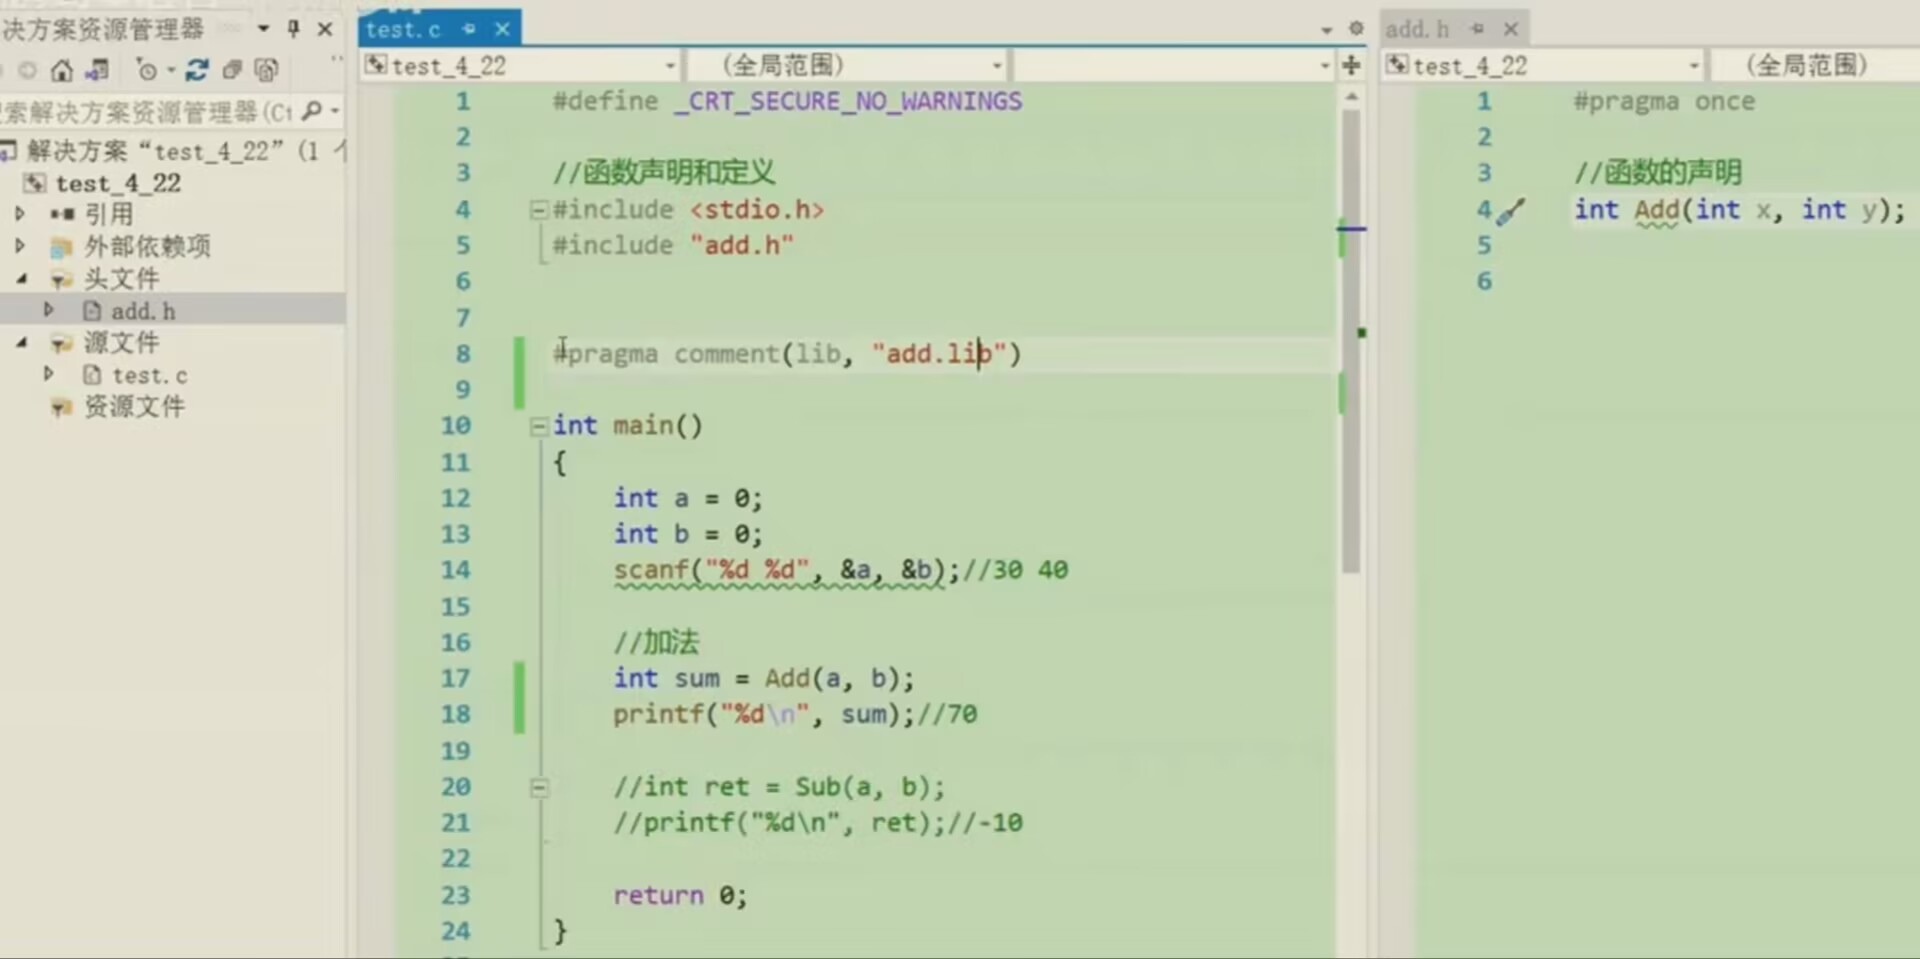Click the 外部依赖项 folder icon
The height and width of the screenshot is (959, 1920).
(61, 247)
